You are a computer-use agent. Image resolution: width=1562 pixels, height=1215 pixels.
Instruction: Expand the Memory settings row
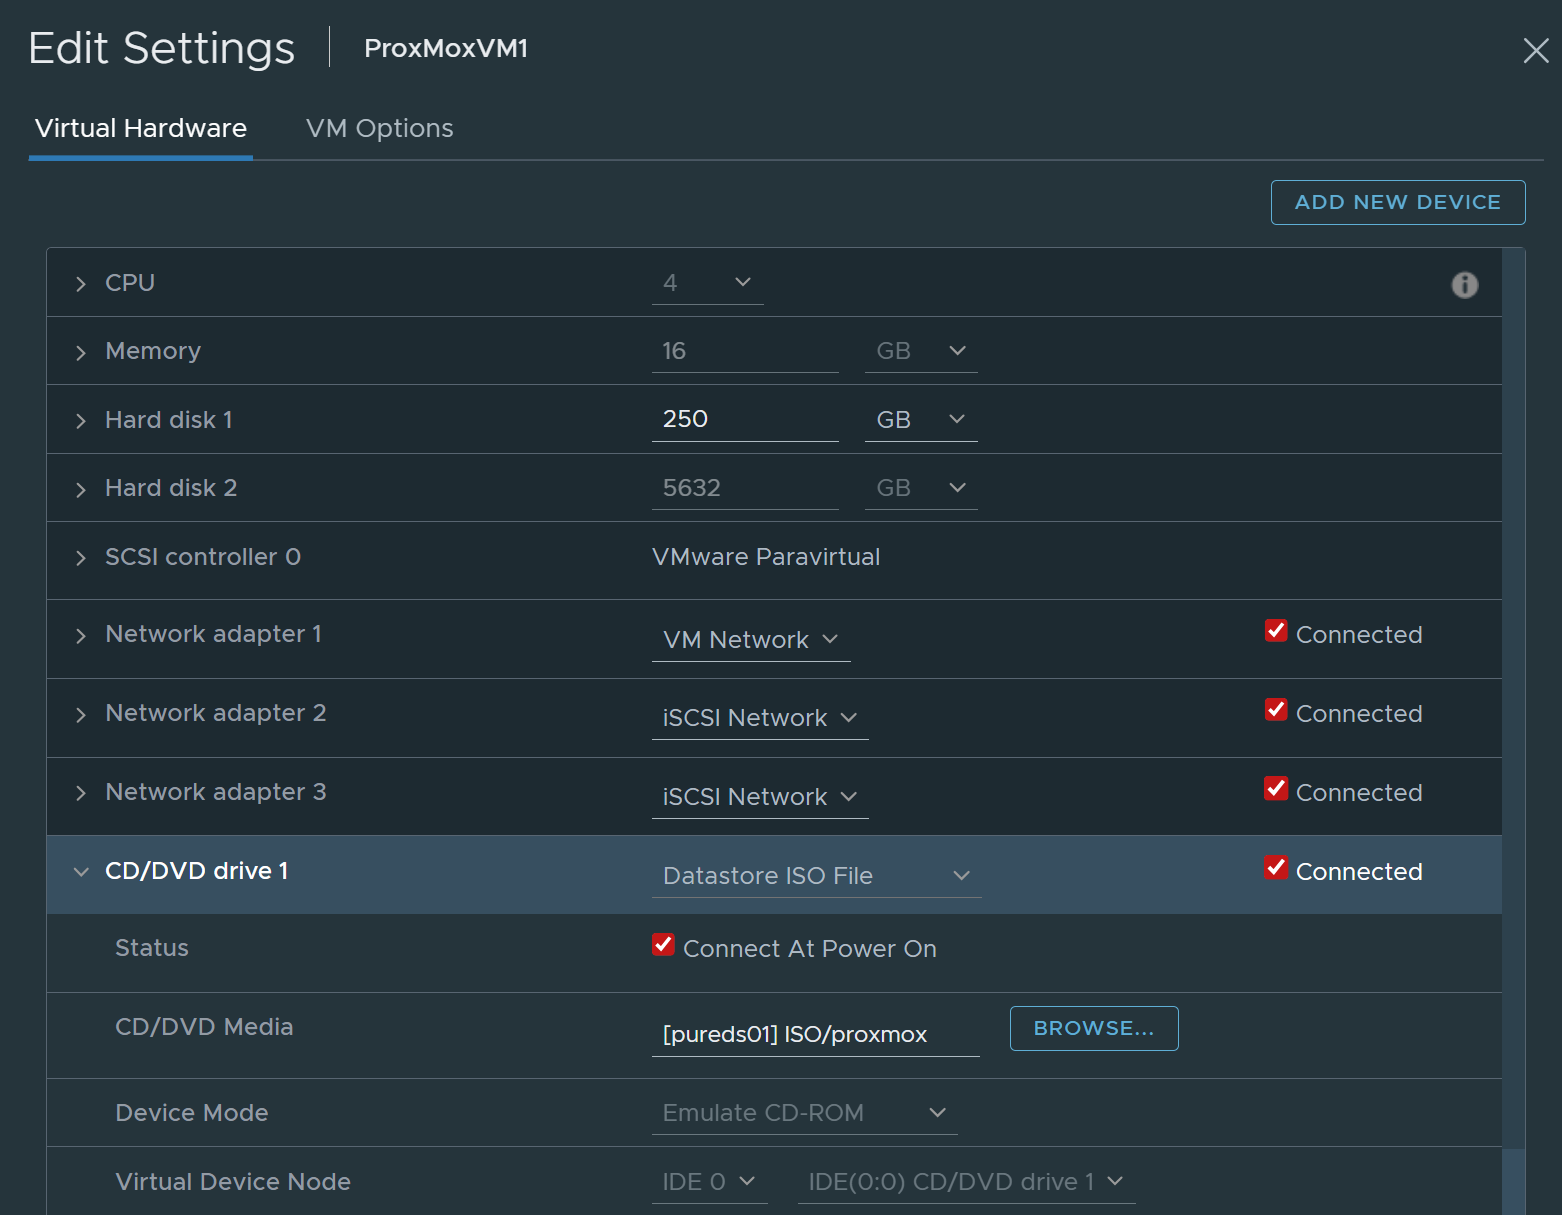pyautogui.click(x=81, y=352)
